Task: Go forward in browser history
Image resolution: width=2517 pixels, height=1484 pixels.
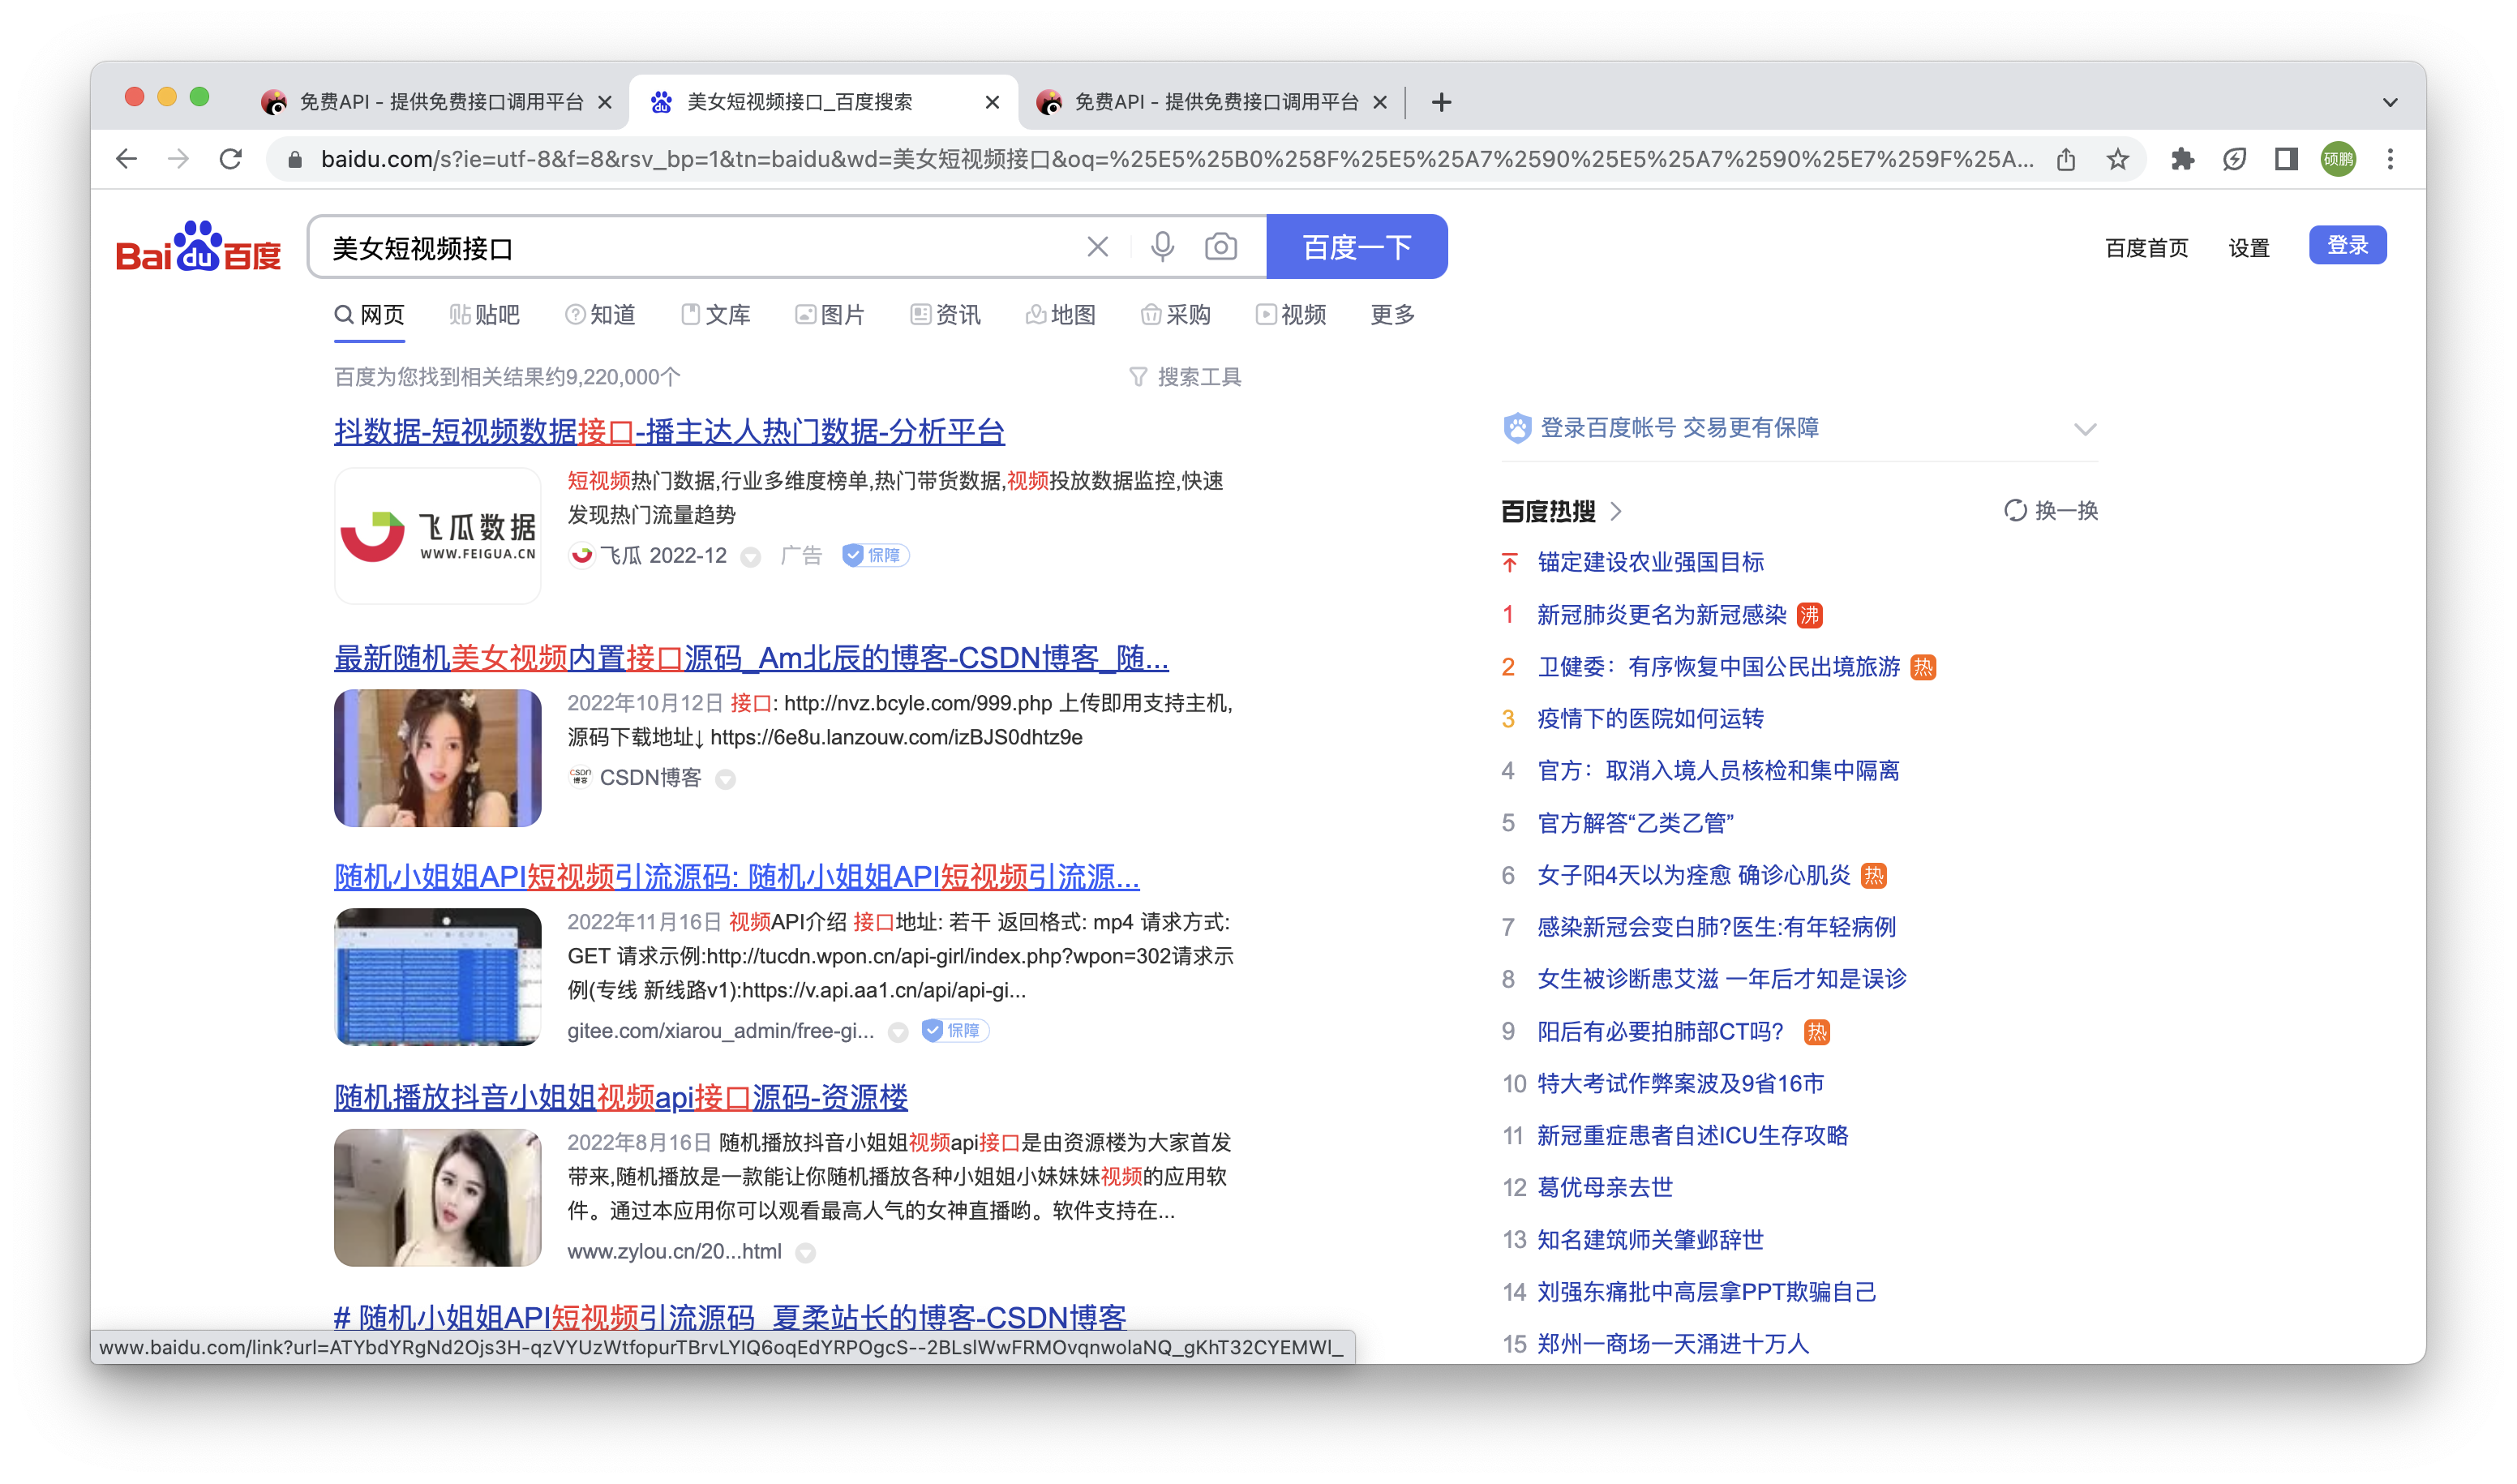Action: pyautogui.click(x=178, y=159)
